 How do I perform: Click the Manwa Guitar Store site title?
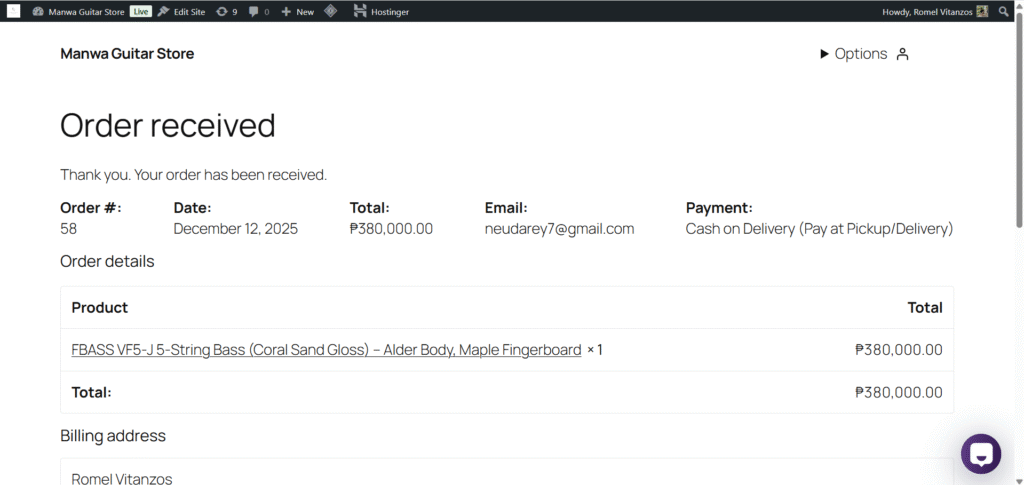click(x=127, y=54)
